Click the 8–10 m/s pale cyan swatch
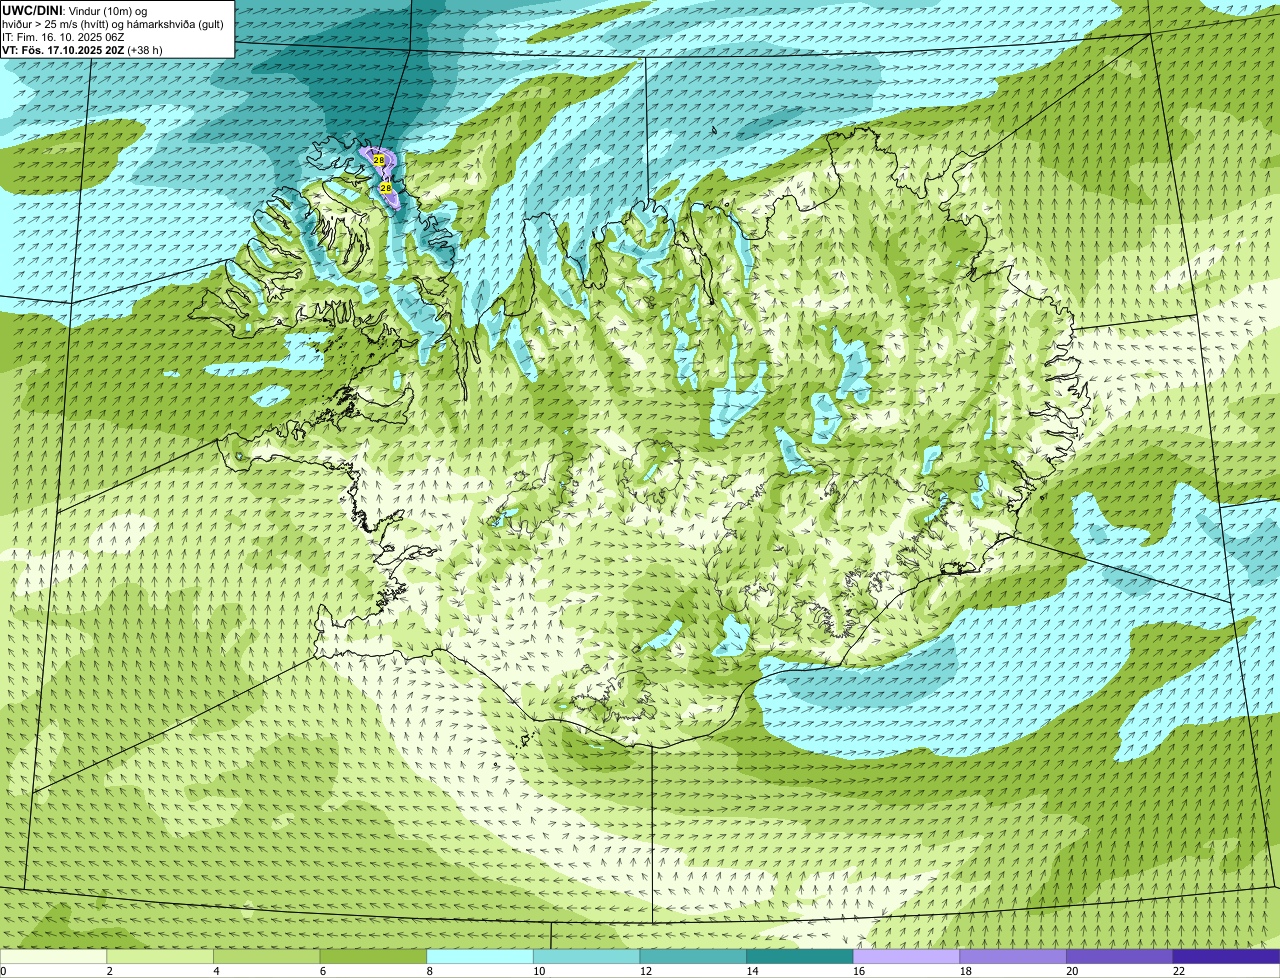 [480, 956]
